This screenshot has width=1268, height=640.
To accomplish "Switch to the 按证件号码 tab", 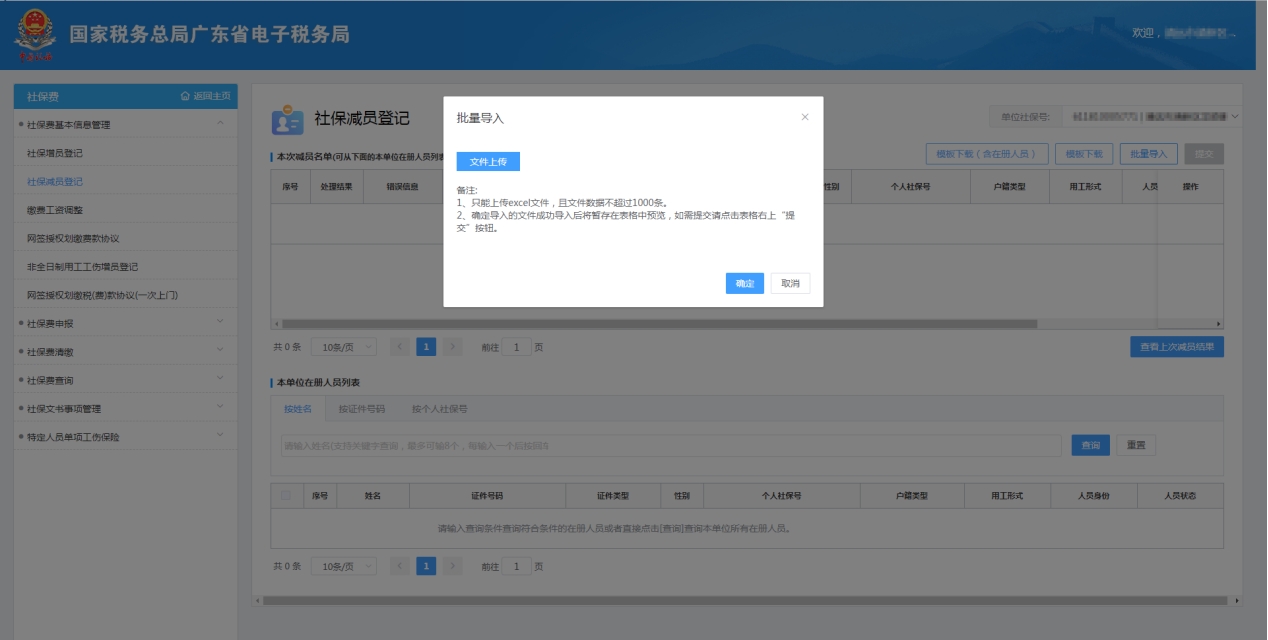I will click(361, 409).
